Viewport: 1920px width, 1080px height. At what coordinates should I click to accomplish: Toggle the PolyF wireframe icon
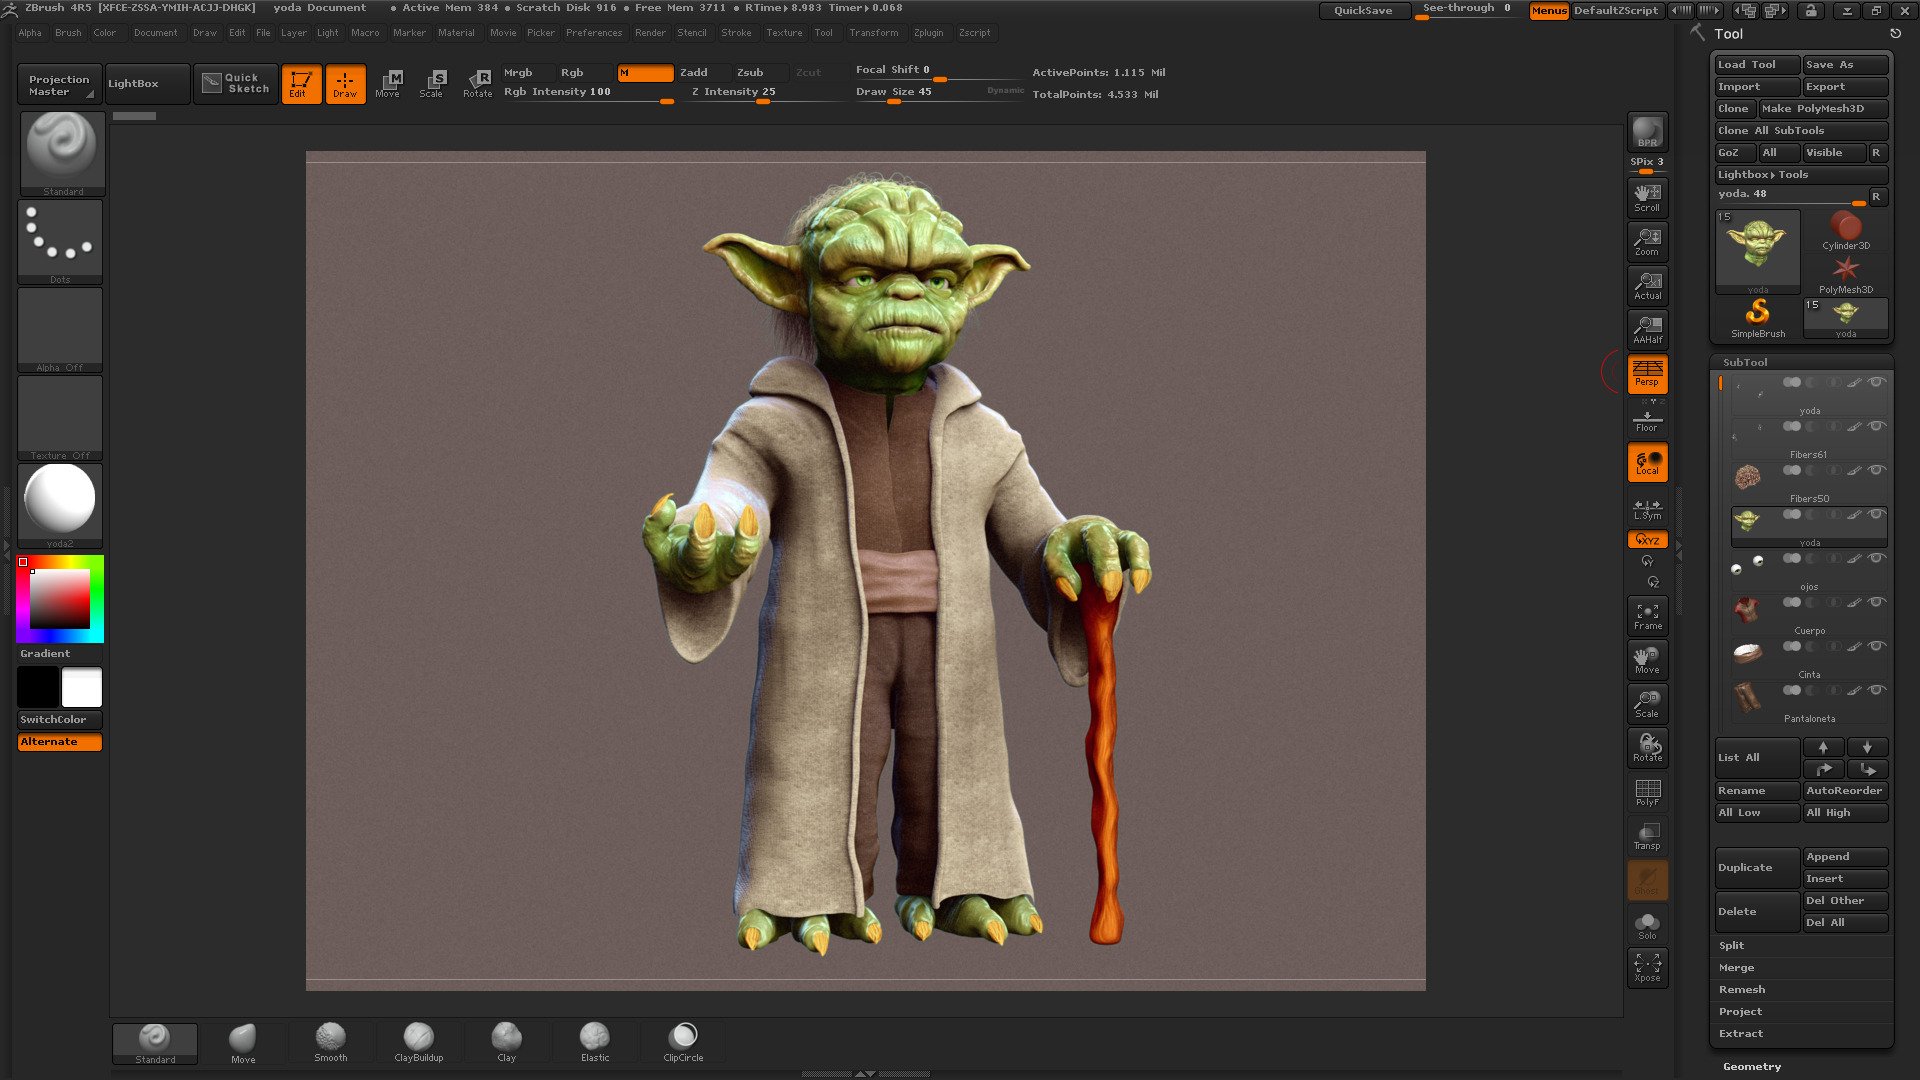[1647, 792]
